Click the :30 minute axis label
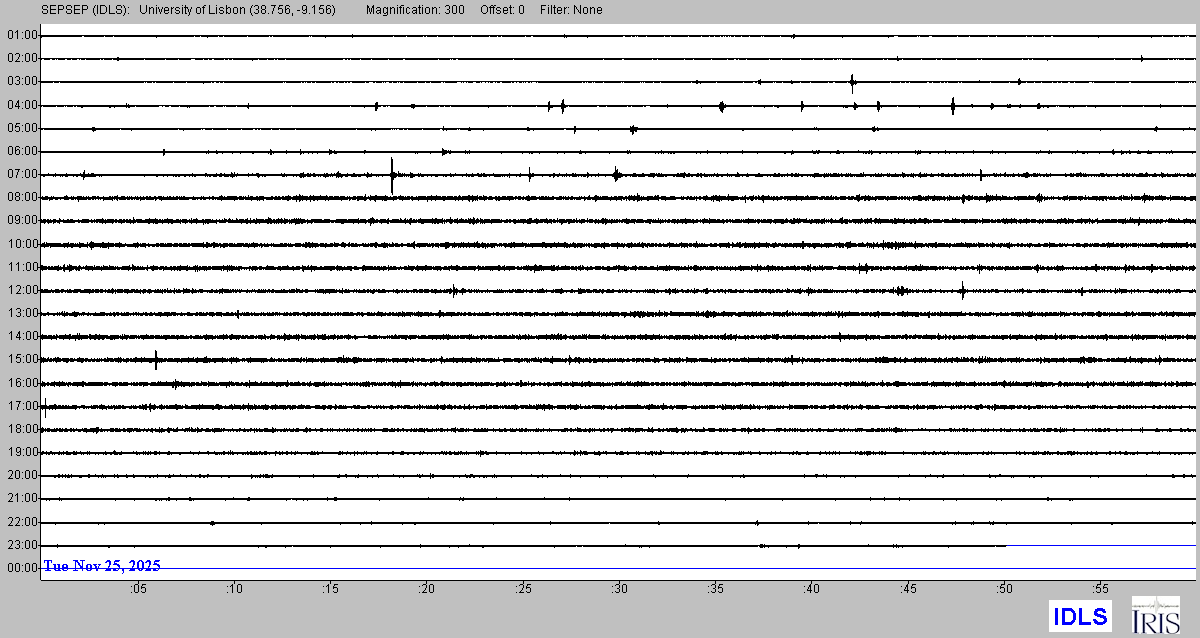This screenshot has height=638, width=1200. pos(620,588)
